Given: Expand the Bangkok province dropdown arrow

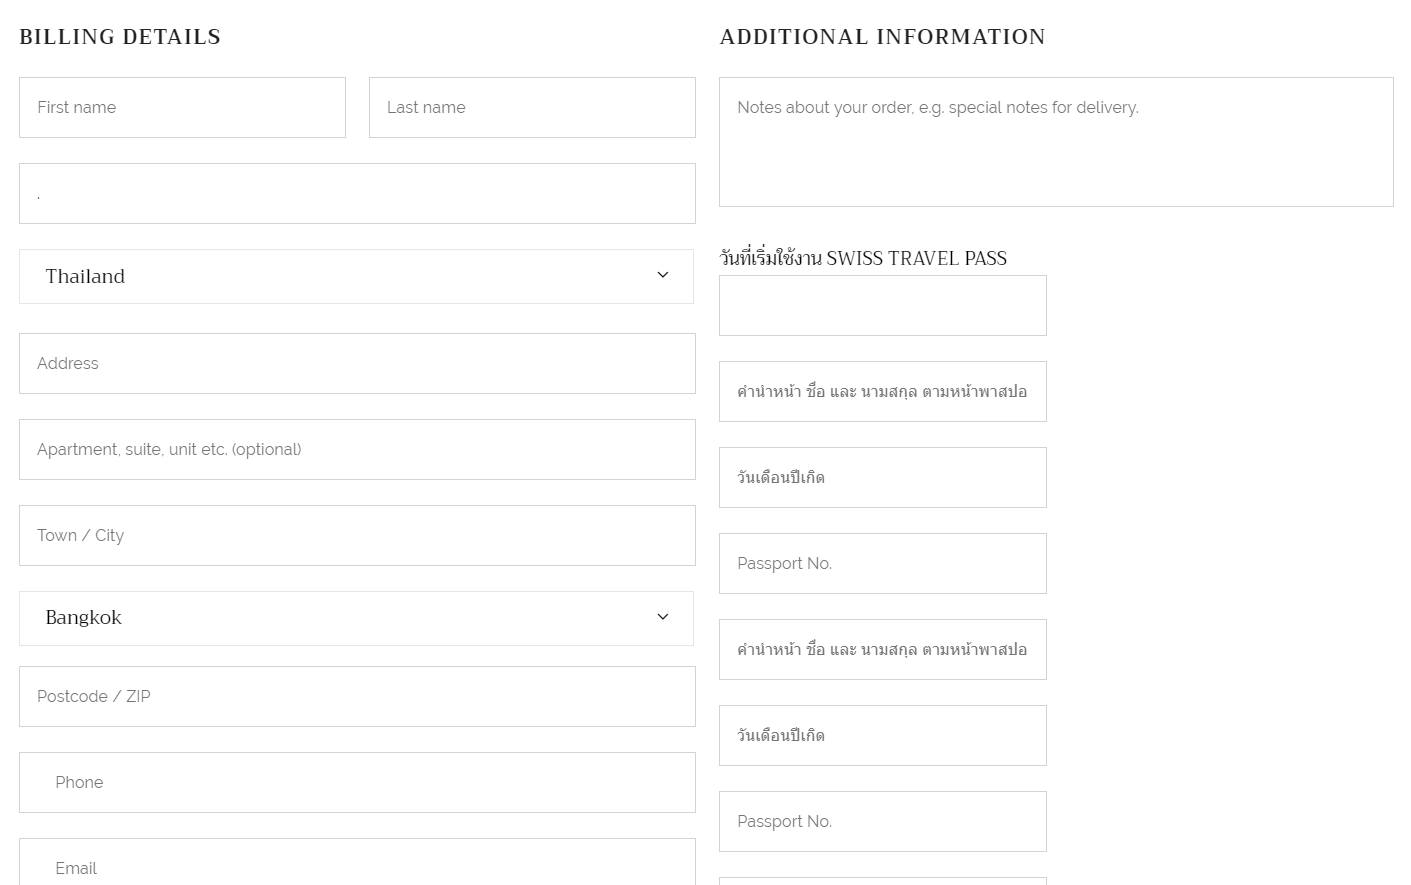Looking at the screenshot, I should (x=662, y=617).
